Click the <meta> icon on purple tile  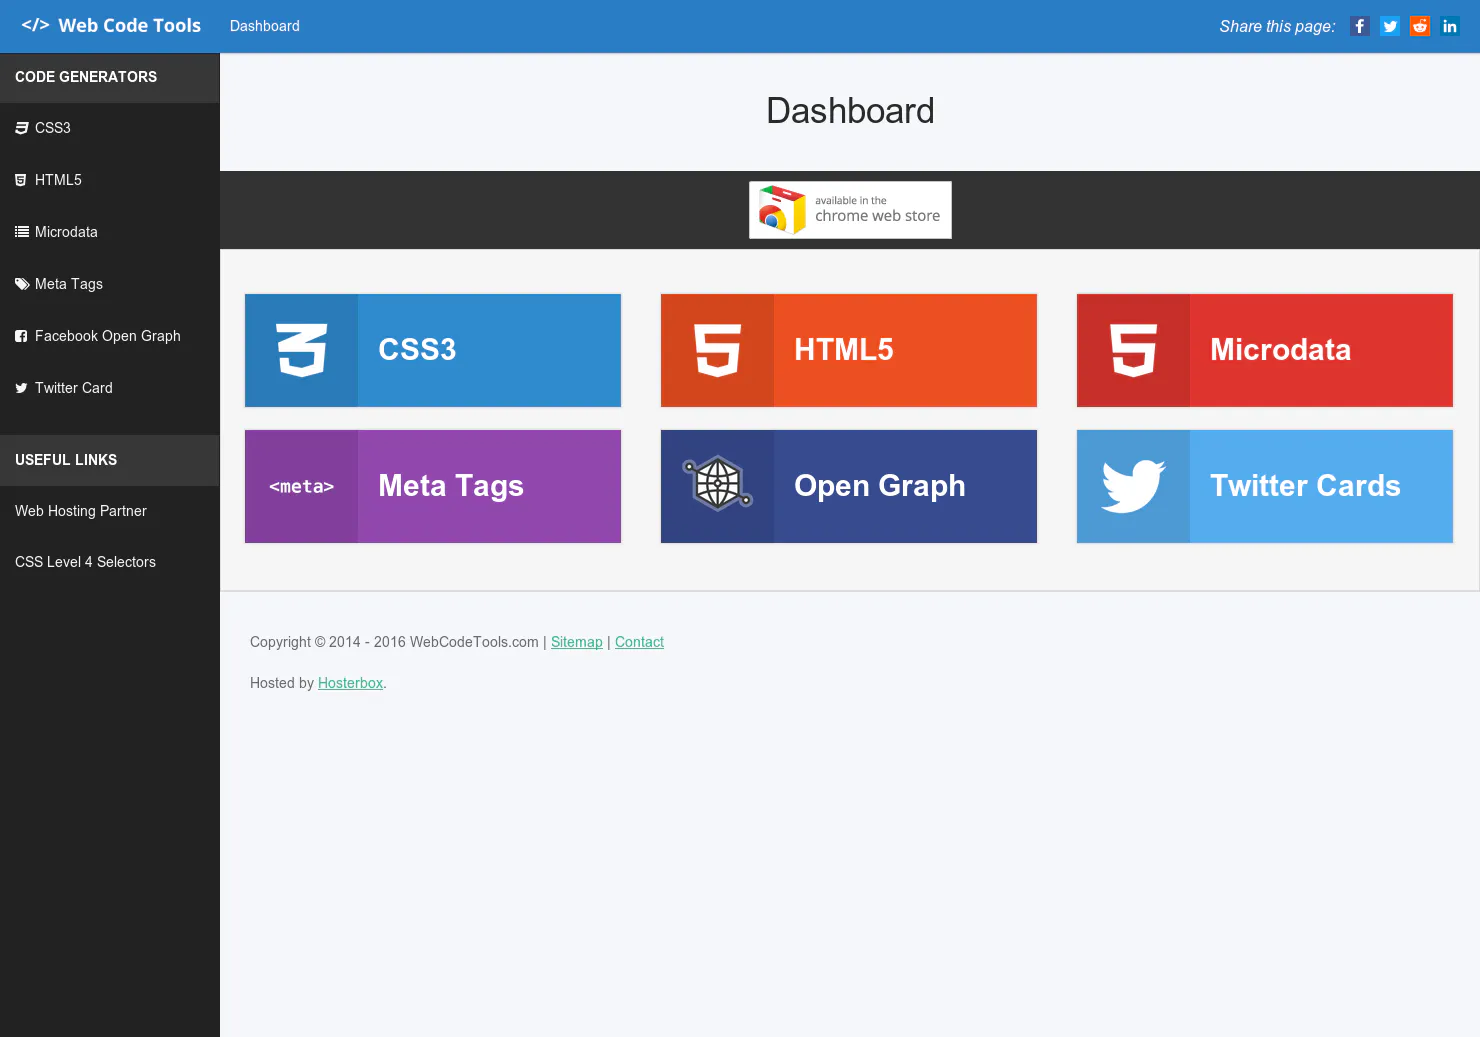[301, 487]
